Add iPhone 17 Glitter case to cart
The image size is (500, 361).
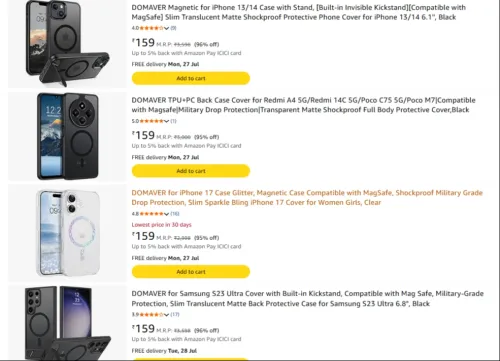pyautogui.click(x=191, y=272)
